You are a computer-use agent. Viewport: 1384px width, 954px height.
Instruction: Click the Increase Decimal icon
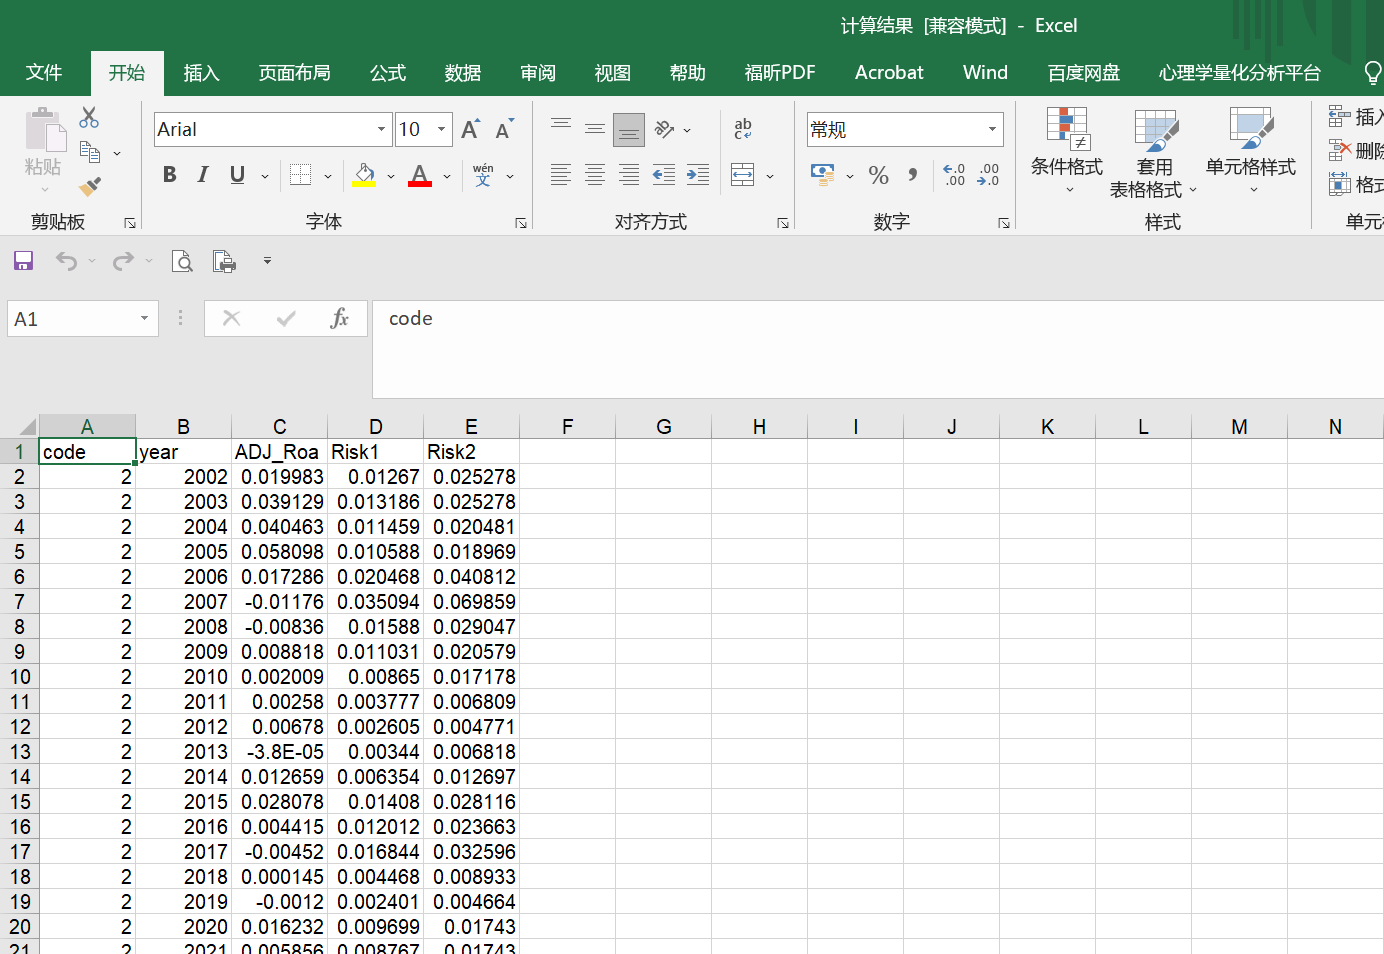[x=954, y=175]
